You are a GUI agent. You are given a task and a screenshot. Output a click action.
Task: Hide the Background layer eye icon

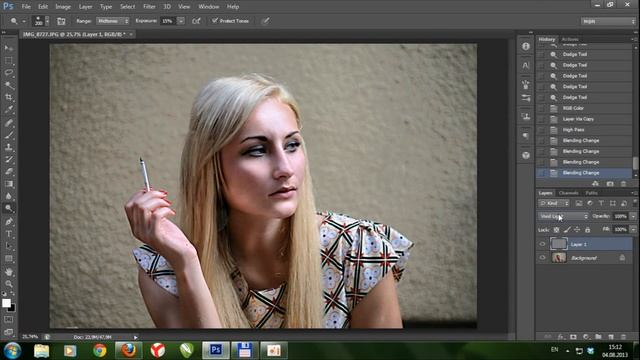click(x=542, y=258)
